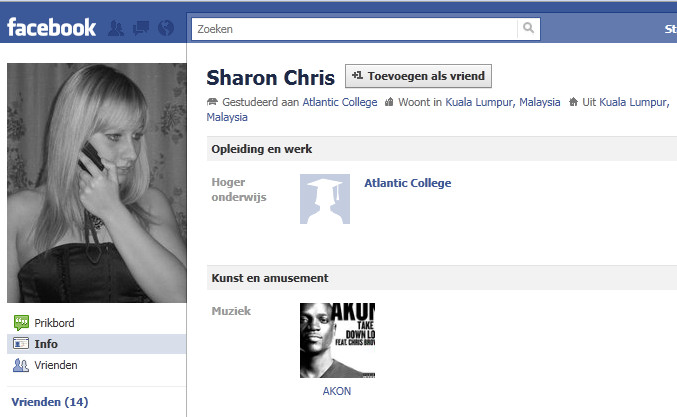This screenshot has height=417, width=677.
Task: Click the Hoger onderwijs label
Action: pos(239,190)
